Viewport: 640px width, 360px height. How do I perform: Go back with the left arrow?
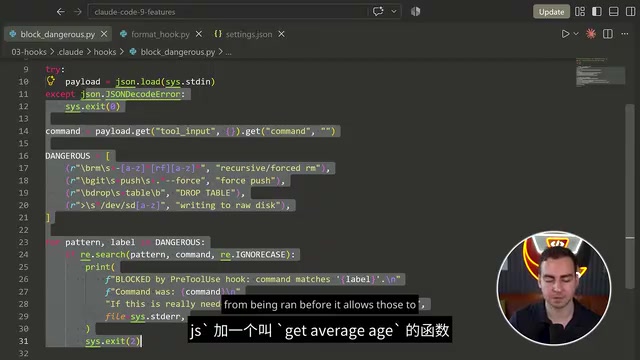point(60,12)
